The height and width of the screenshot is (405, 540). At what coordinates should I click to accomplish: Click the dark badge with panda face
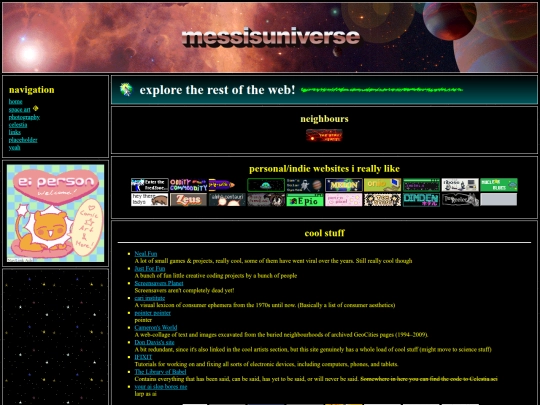coord(266,199)
